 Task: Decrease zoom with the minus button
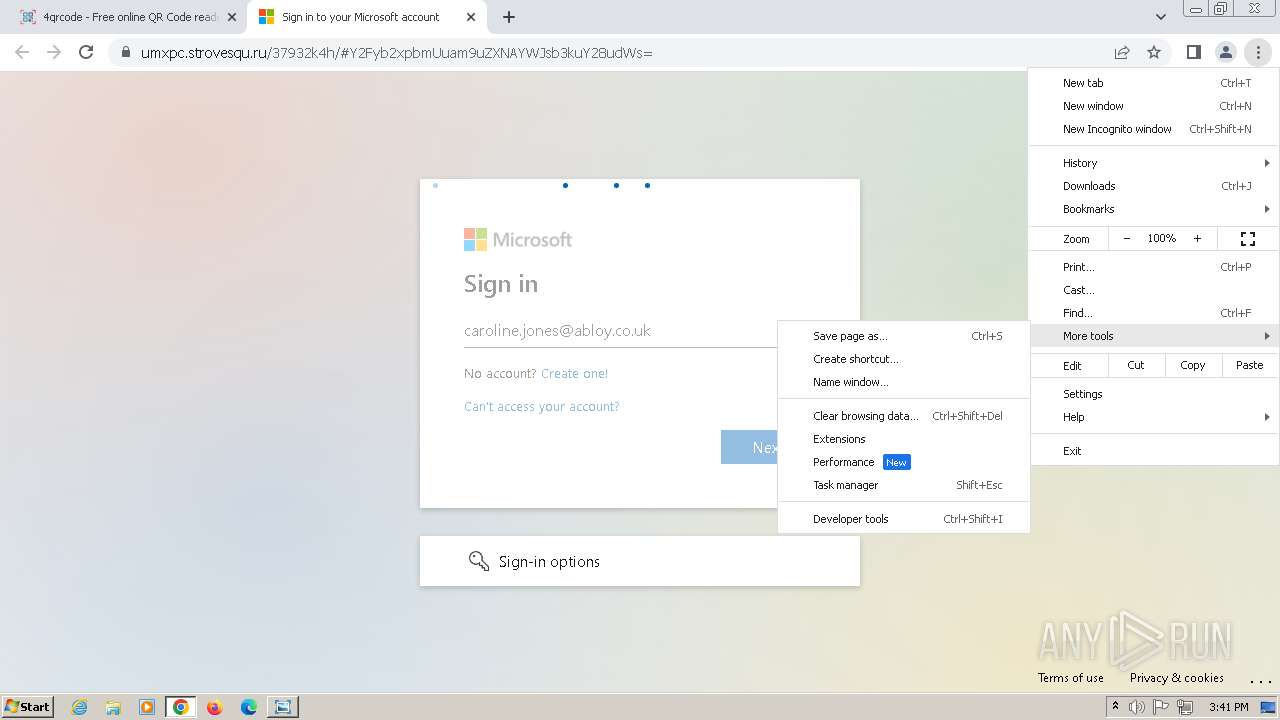pos(1127,239)
